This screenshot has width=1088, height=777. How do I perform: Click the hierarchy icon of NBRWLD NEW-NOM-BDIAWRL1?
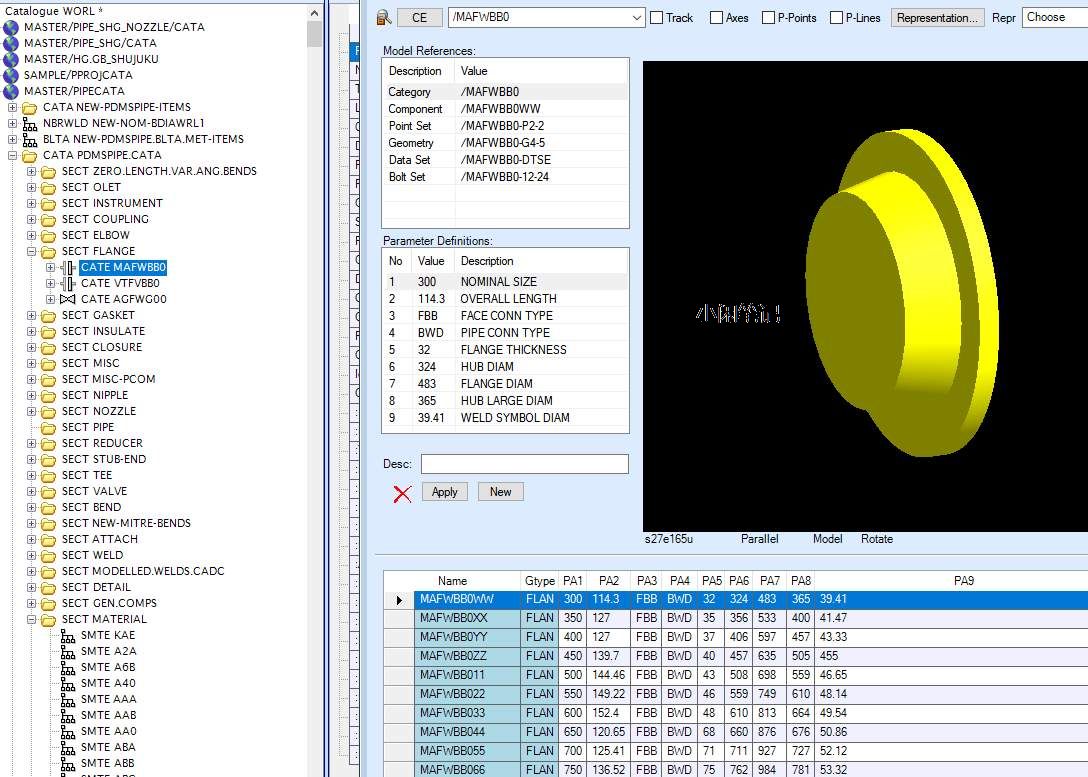pos(29,123)
